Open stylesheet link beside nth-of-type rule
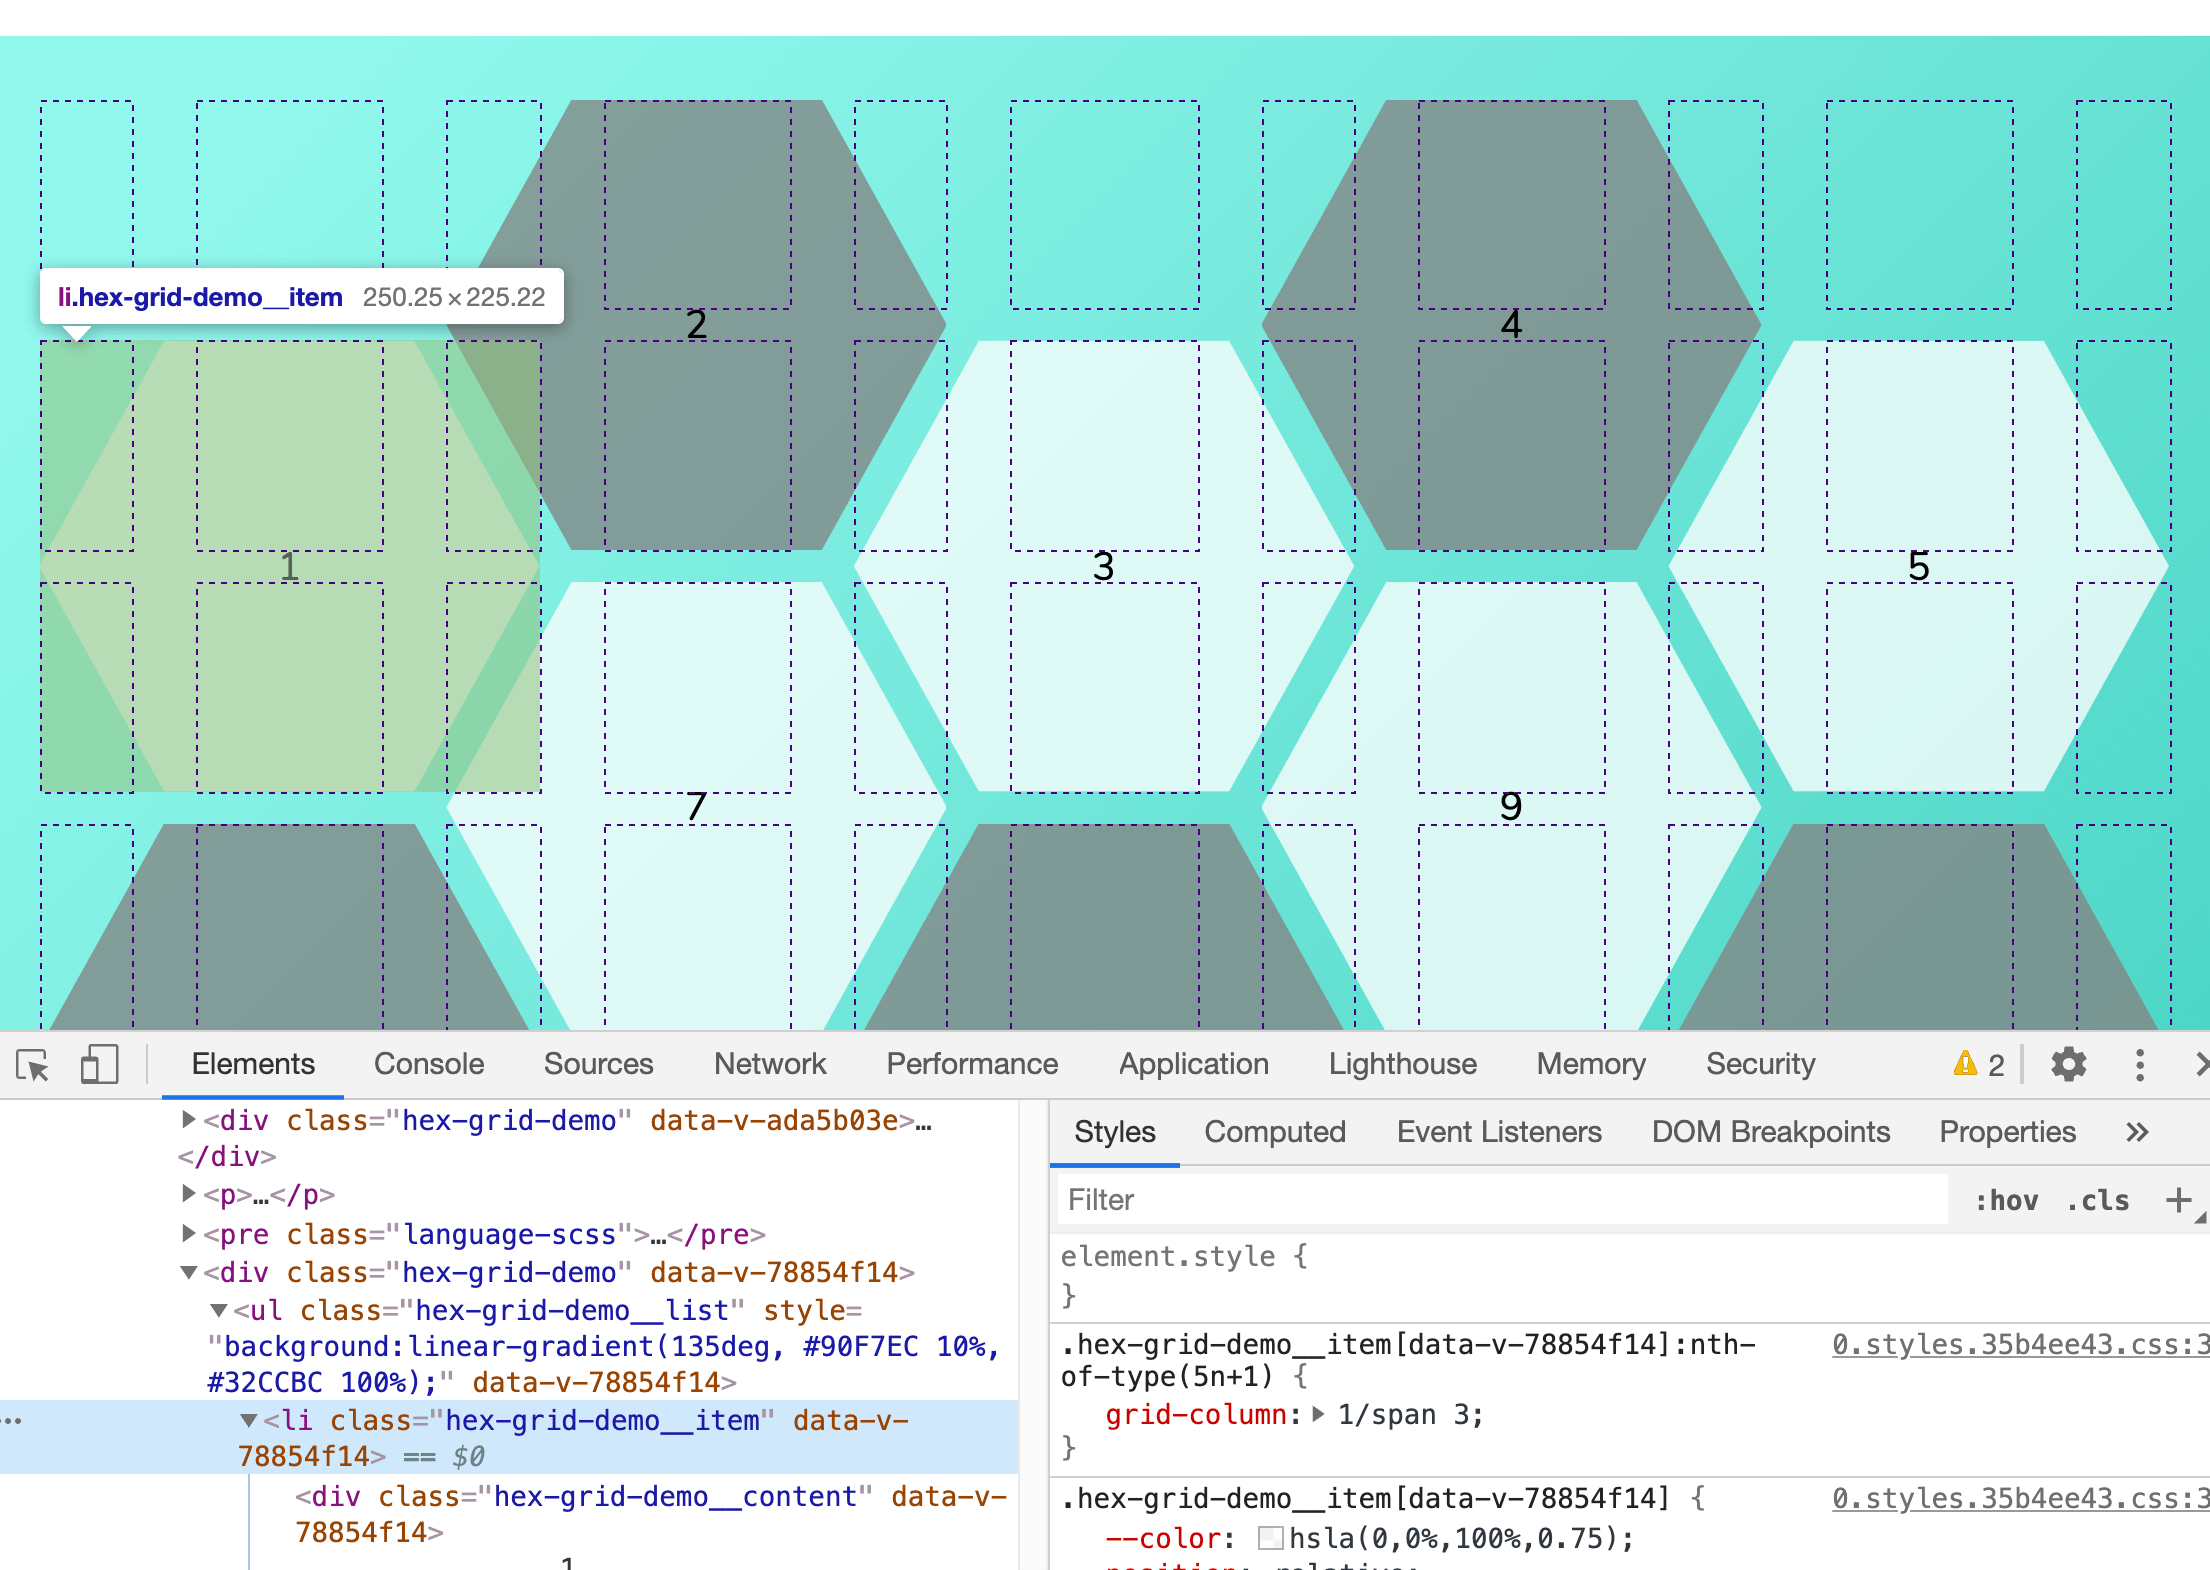The image size is (2210, 1570). tap(2020, 1345)
